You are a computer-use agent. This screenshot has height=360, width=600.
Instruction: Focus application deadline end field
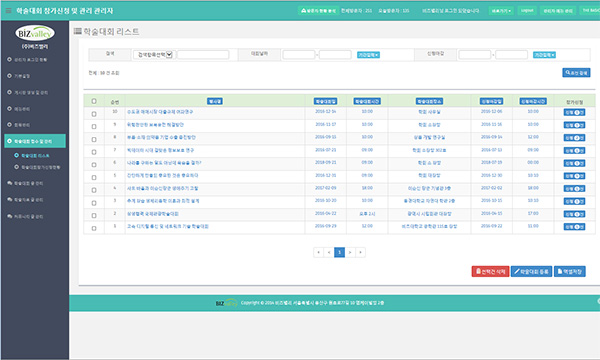click(511, 55)
